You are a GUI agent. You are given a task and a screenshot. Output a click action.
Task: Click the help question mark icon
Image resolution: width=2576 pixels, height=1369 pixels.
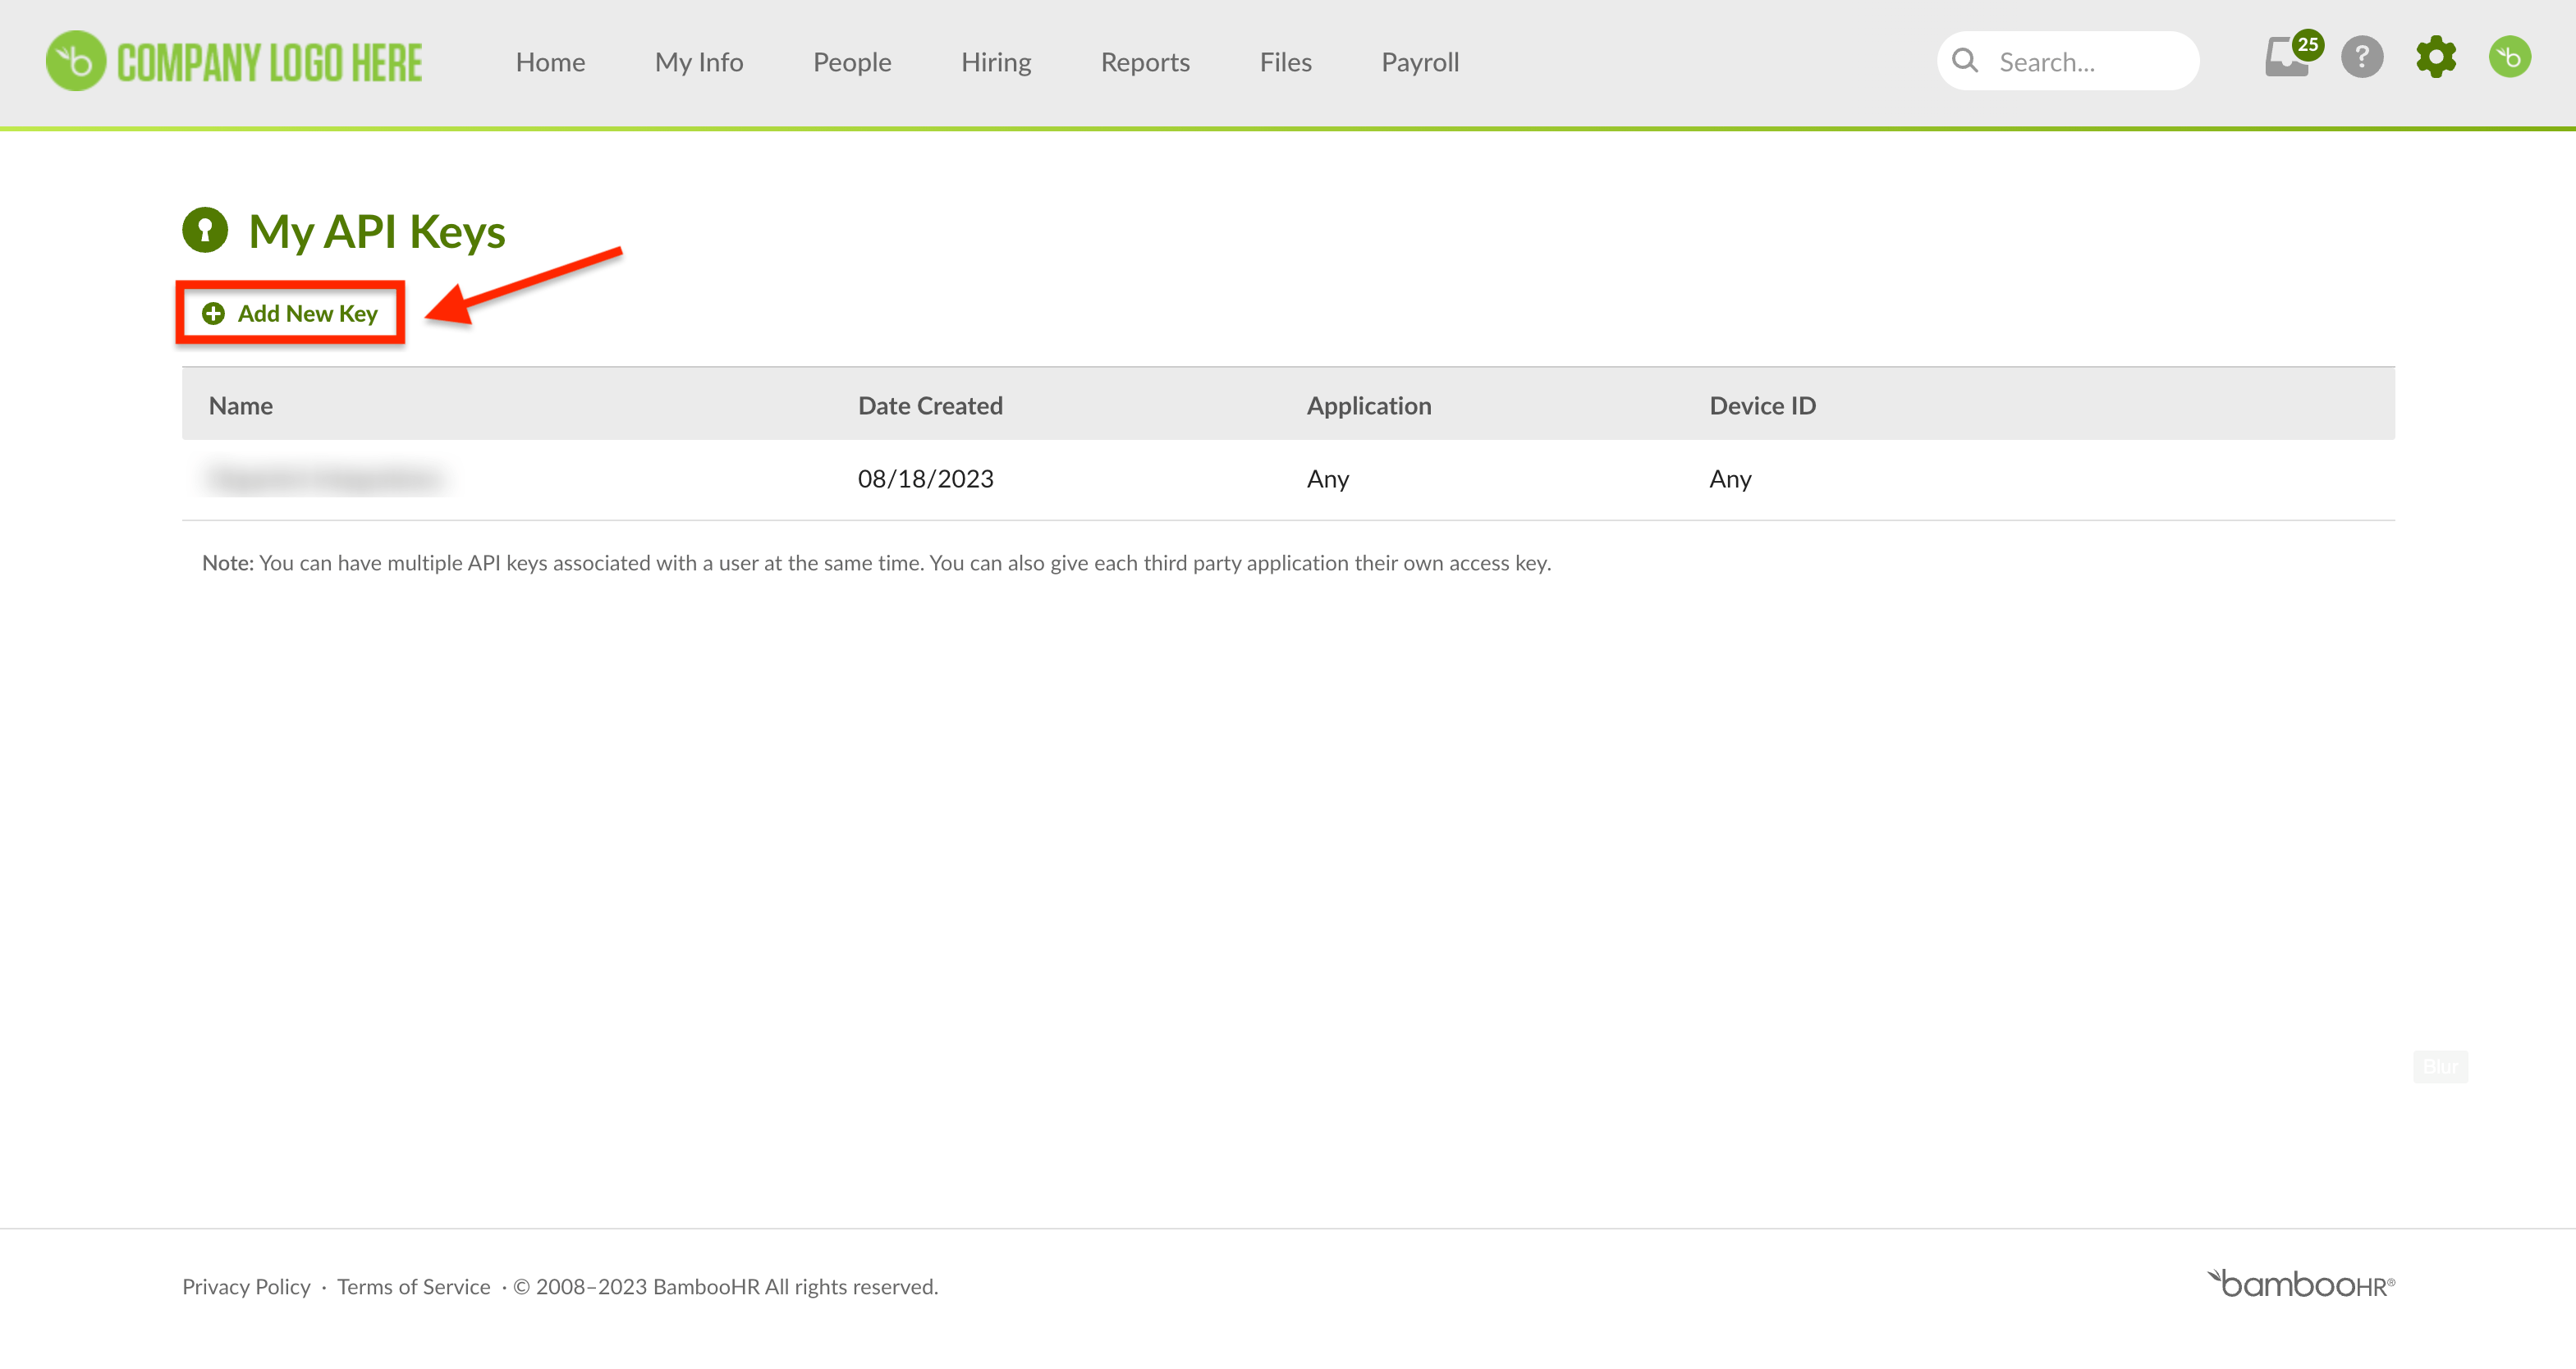[2362, 58]
